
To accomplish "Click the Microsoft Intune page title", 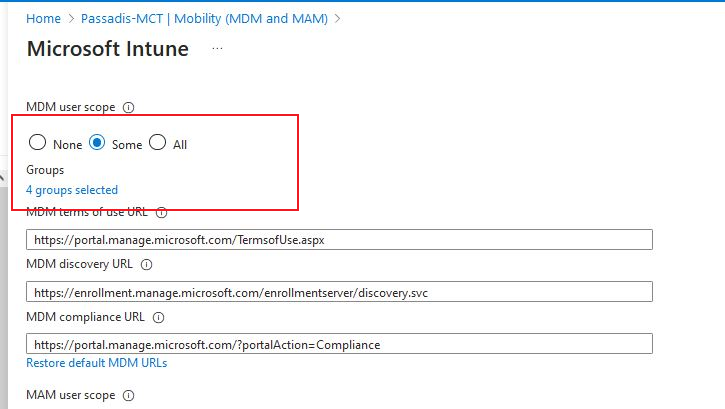I will (108, 49).
